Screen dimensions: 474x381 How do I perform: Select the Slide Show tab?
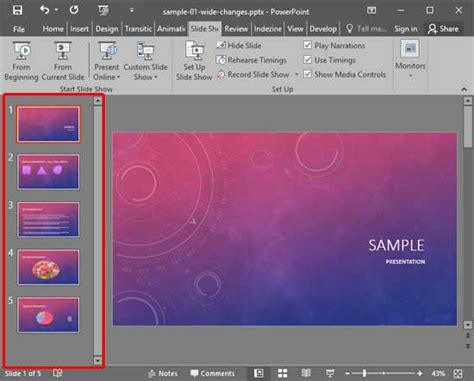coord(204,29)
